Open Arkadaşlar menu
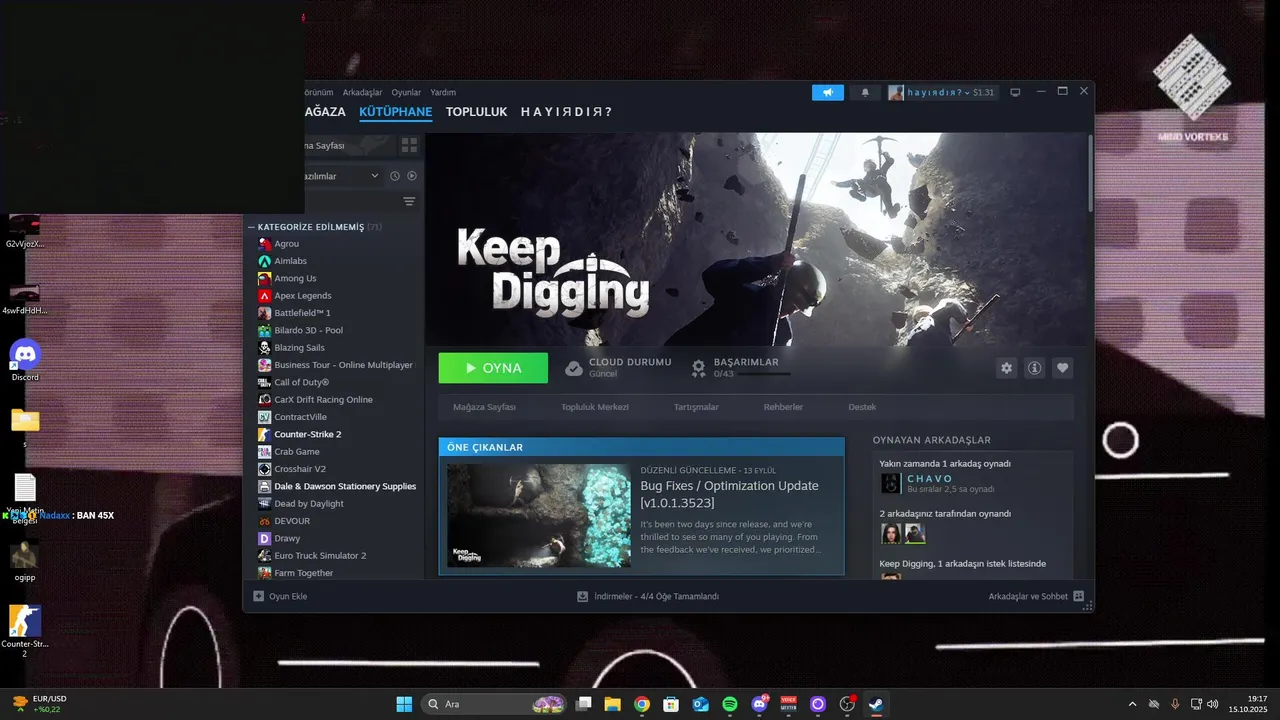Screen dimensions: 1280x720 pos(362,92)
